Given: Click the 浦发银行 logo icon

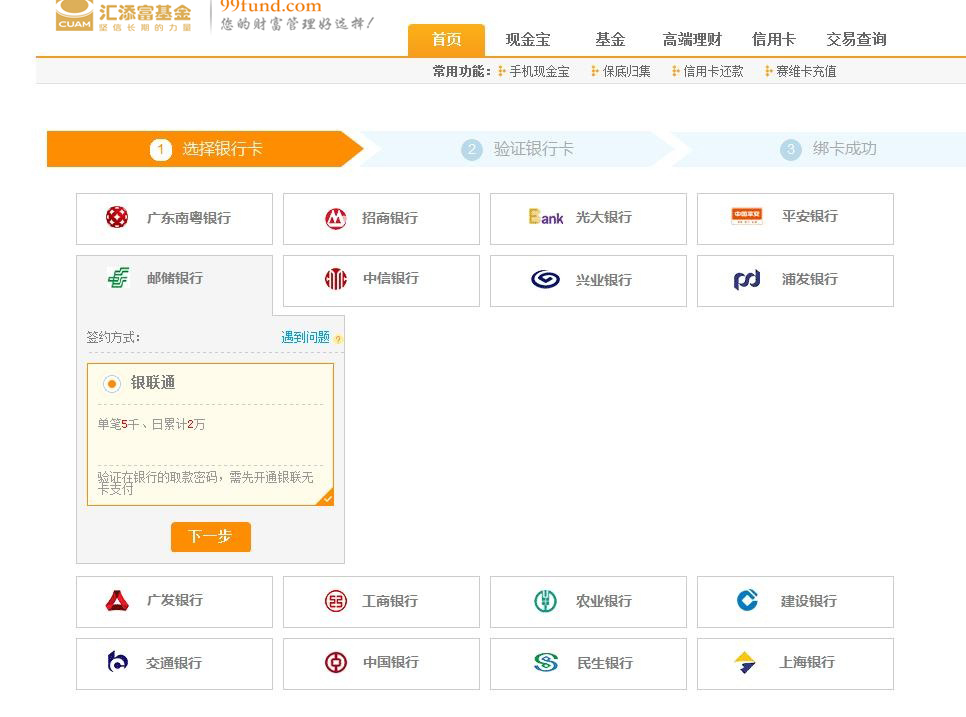Looking at the screenshot, I should [x=747, y=280].
